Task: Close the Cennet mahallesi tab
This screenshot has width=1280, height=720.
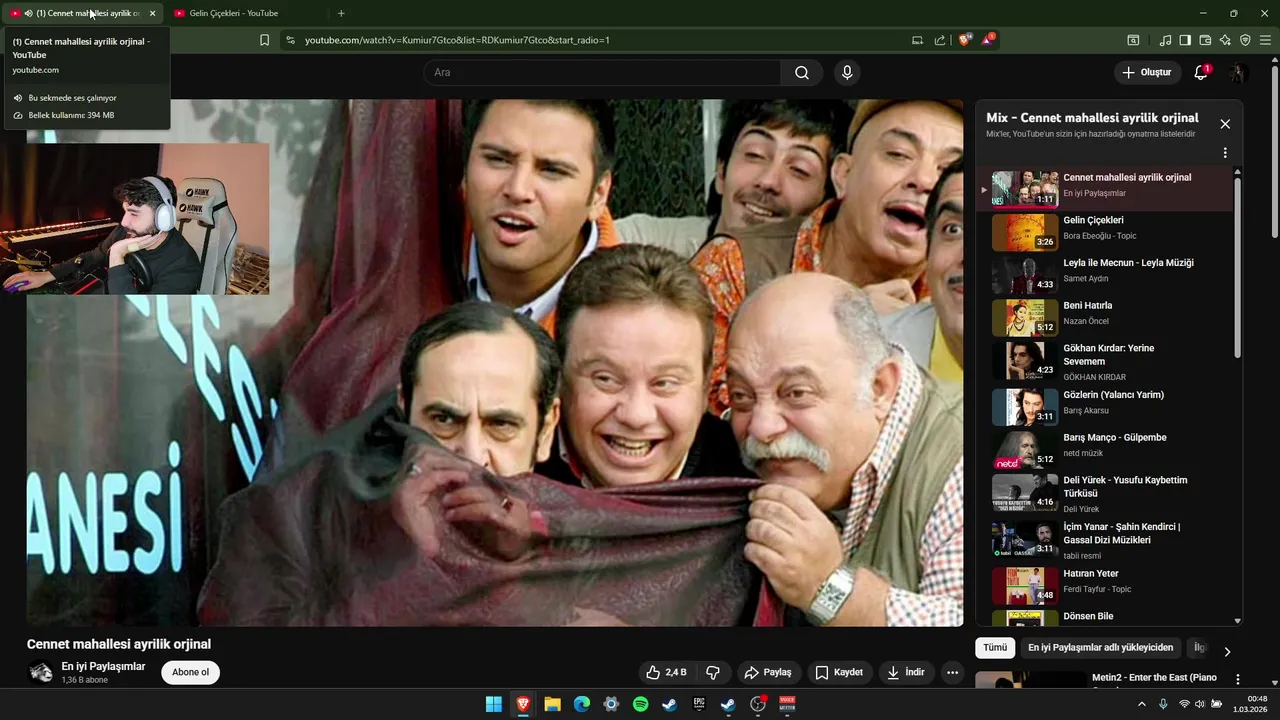Action: 152,13
